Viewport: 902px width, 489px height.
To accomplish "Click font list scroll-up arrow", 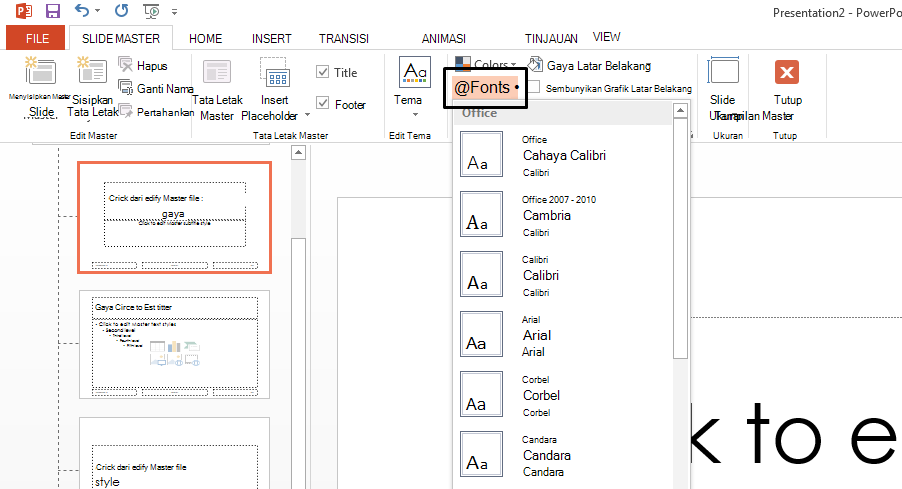I will [681, 110].
